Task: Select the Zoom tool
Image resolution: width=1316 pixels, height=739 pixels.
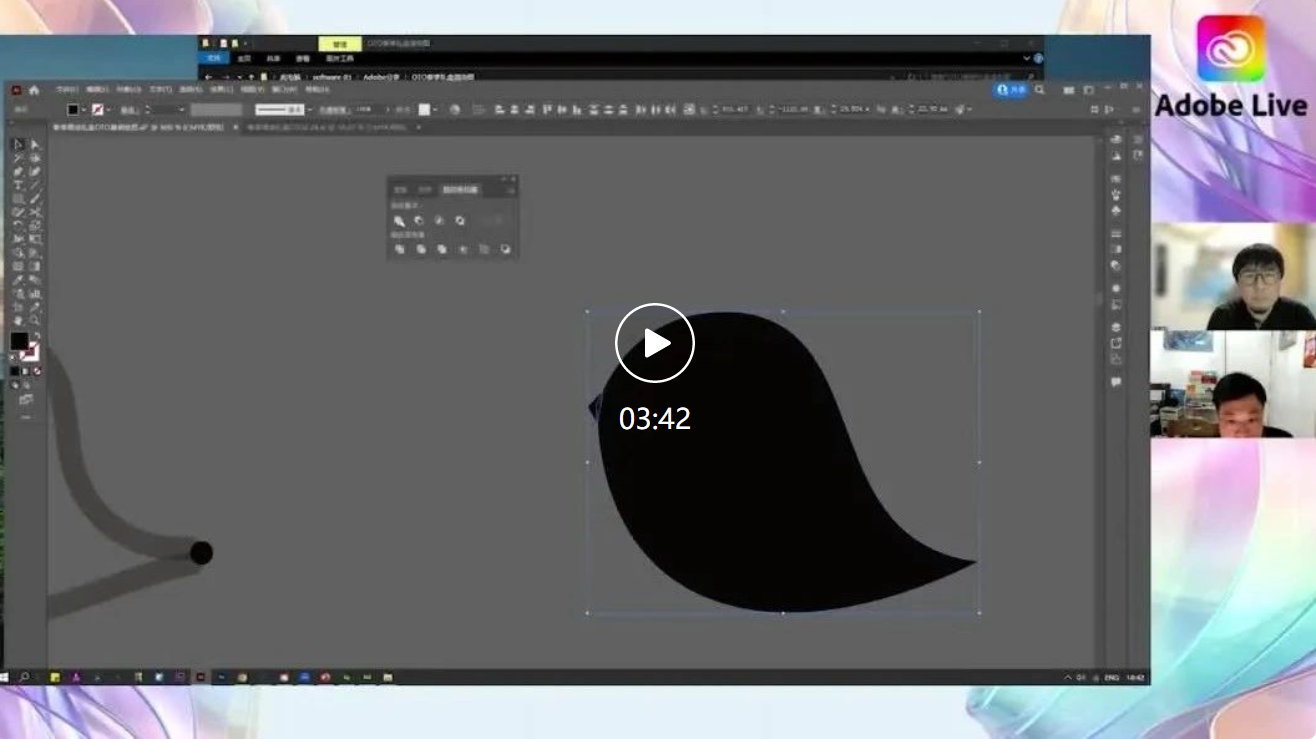Action: click(36, 320)
